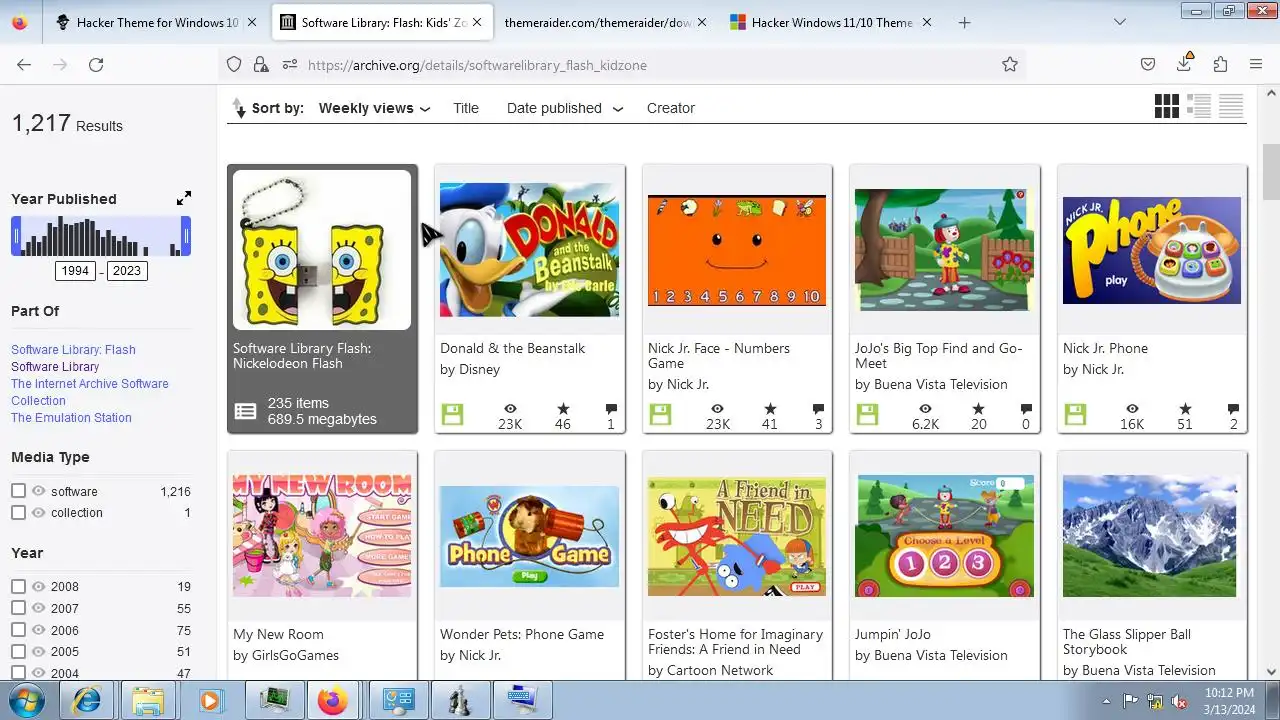The width and height of the screenshot is (1280, 720).
Task: Open the Date published sort dropdown
Action: 565,108
